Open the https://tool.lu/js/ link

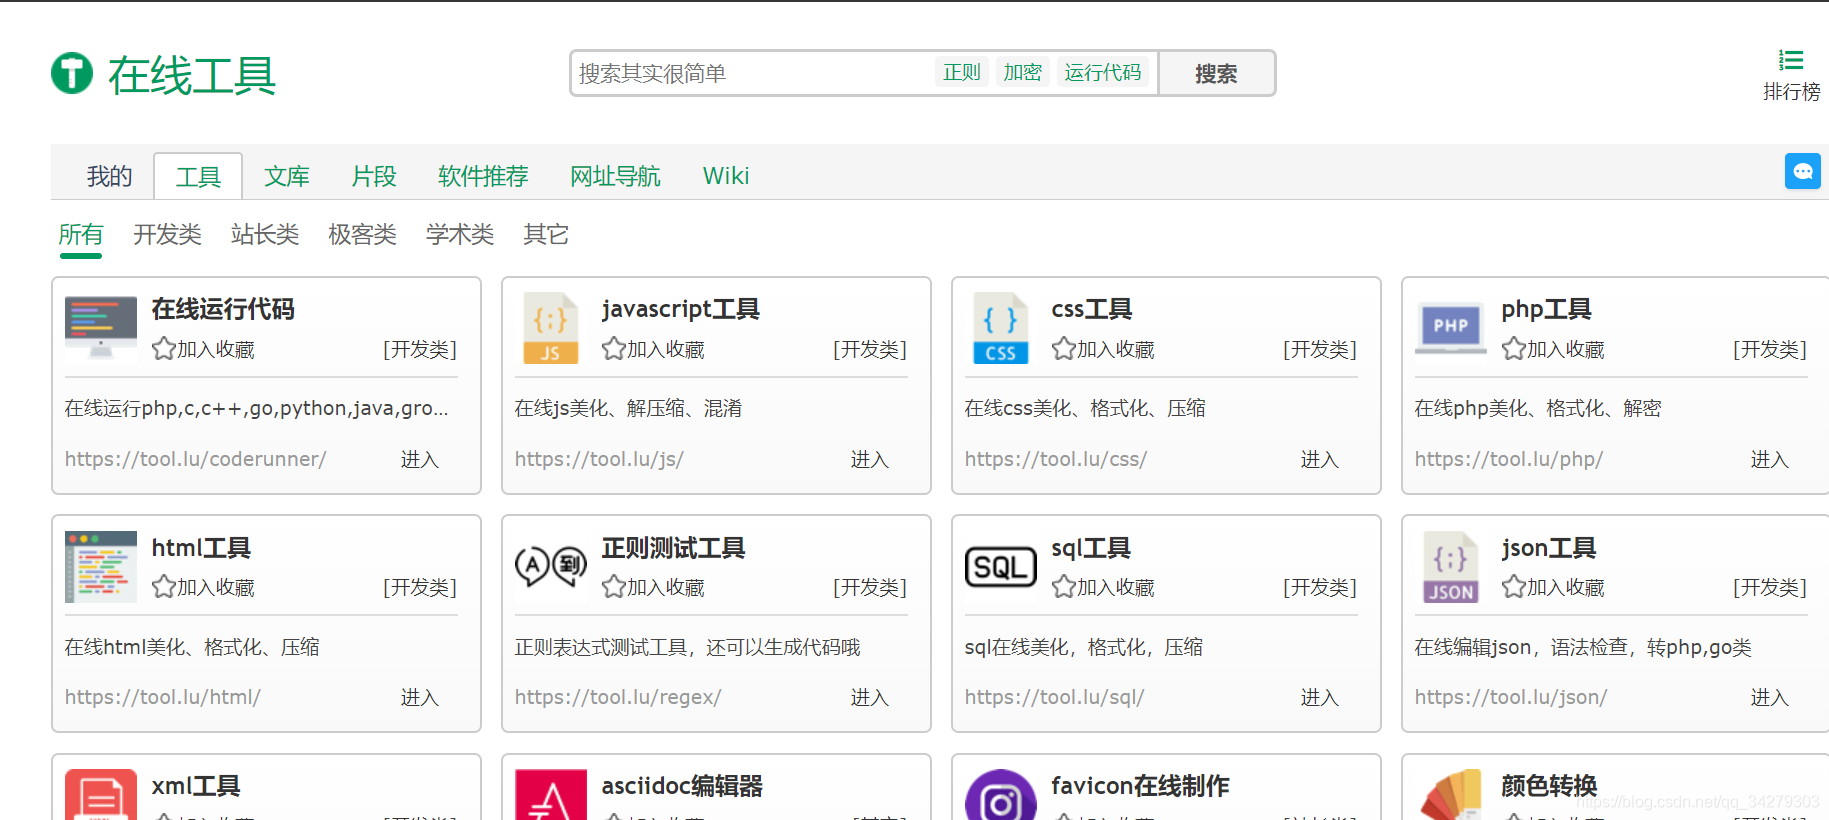pos(599,459)
